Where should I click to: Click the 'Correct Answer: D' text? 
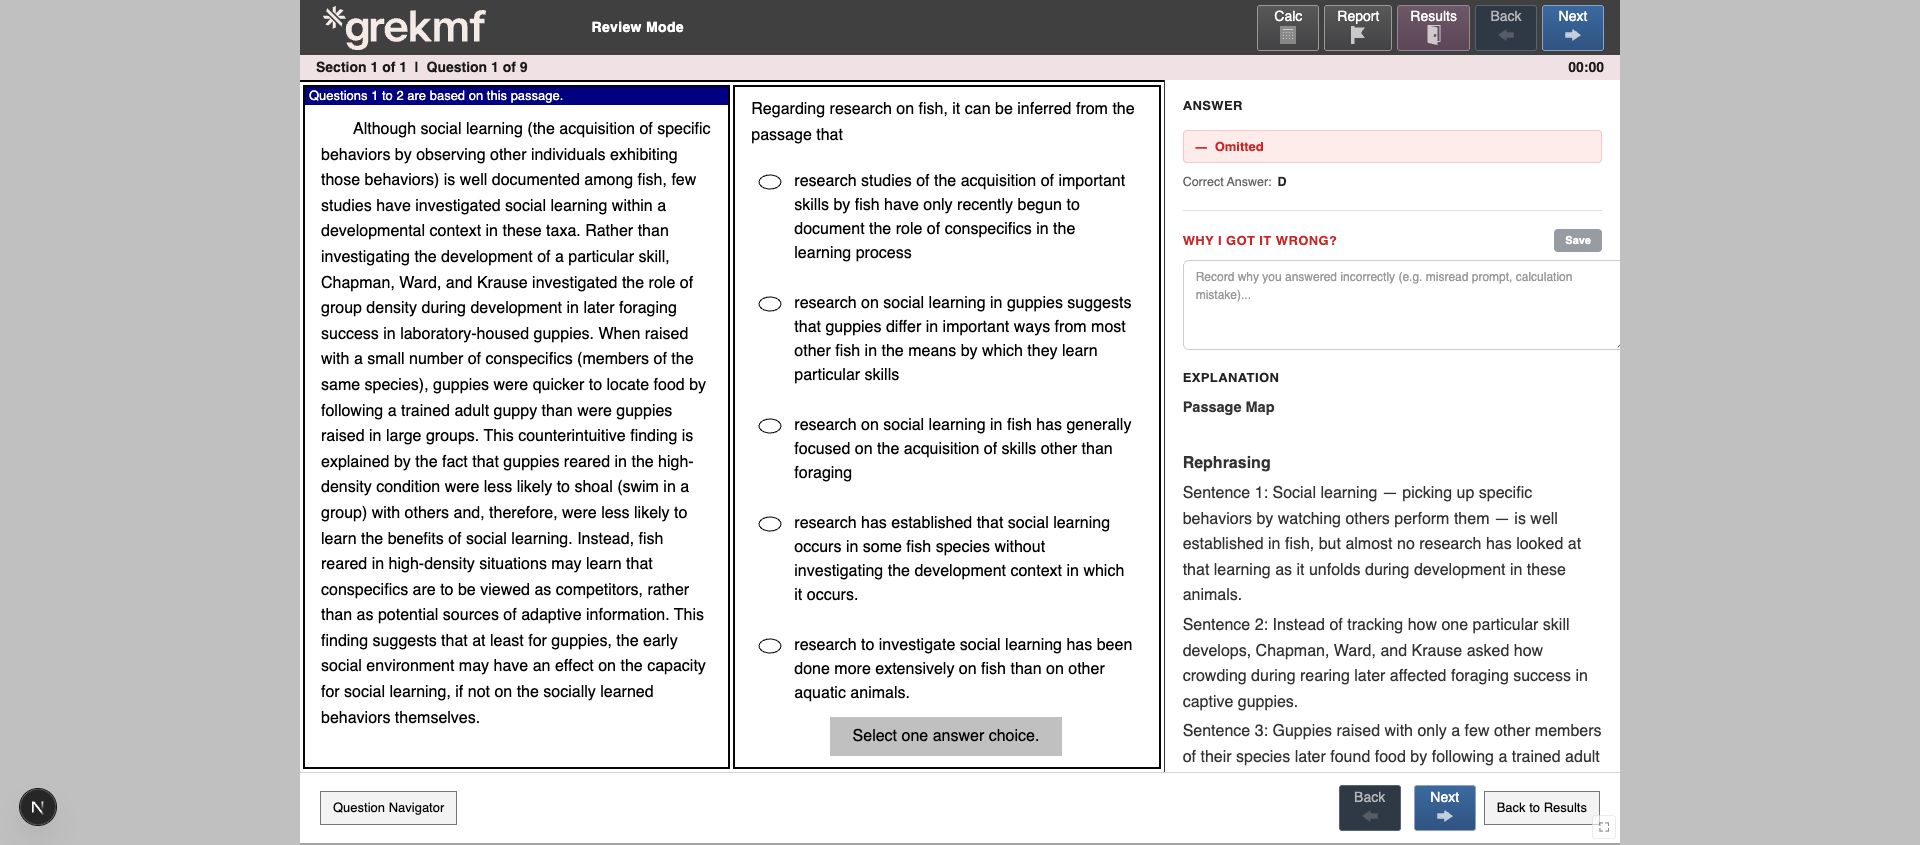[x=1234, y=182]
